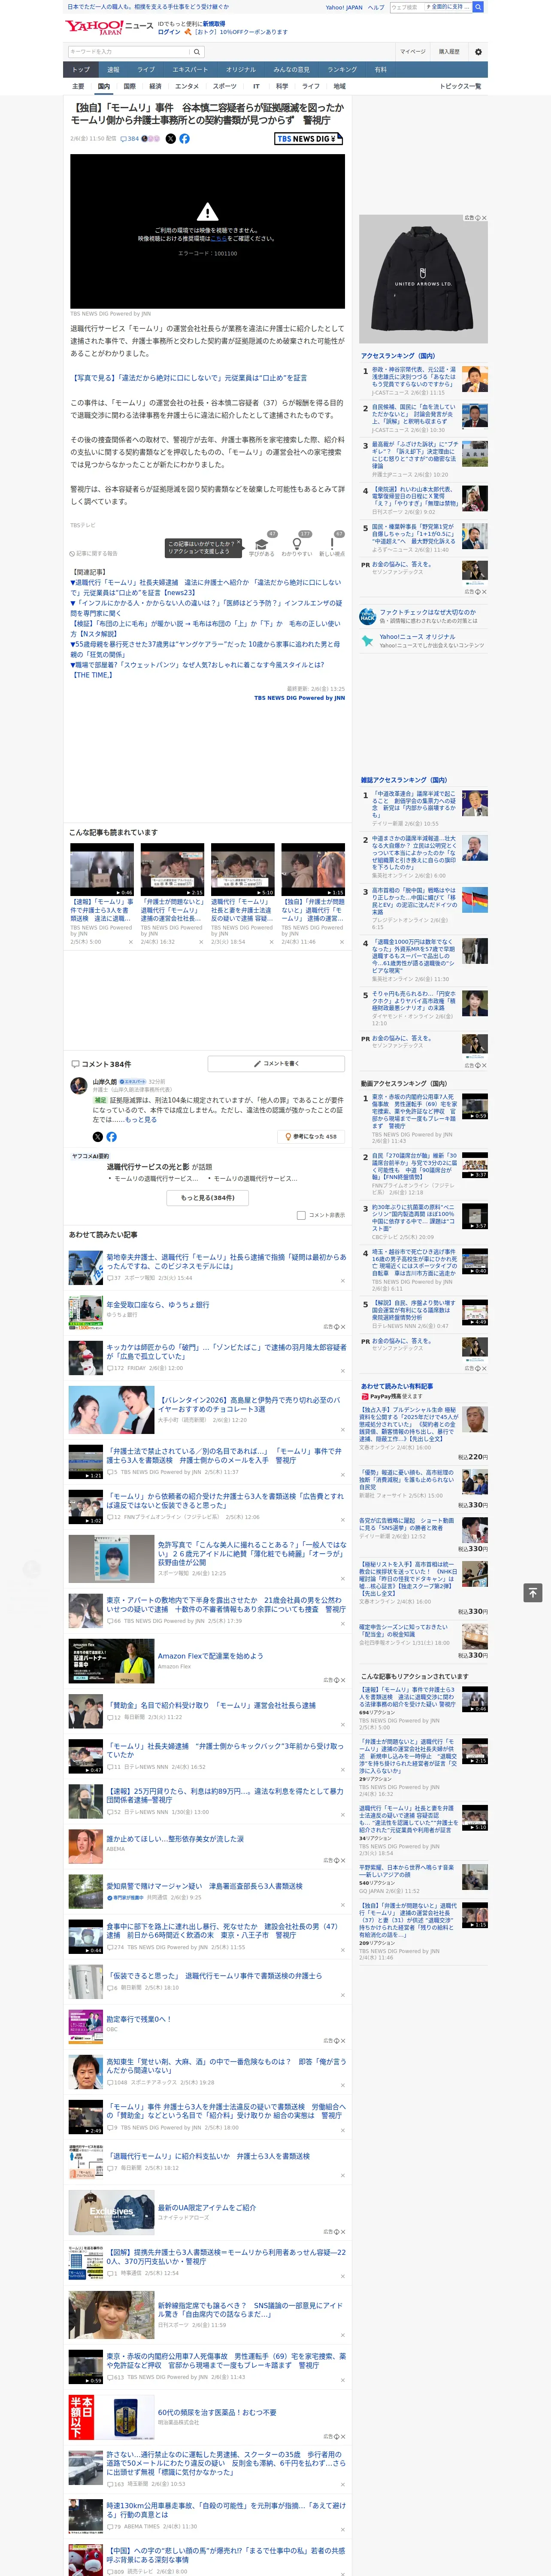Select the ランキング tab
This screenshot has width=551, height=2576.
342,70
